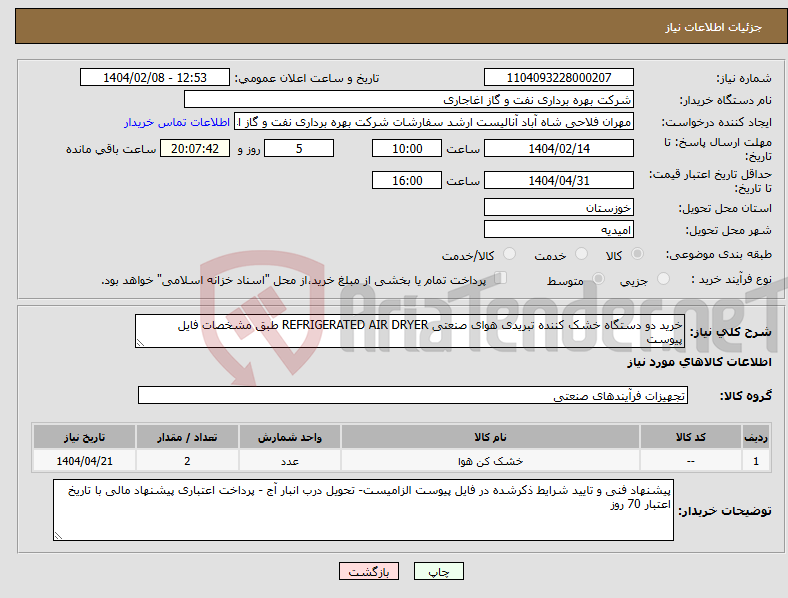The image size is (788, 598).
Task: Click the response deadline date 1404/02/14
Action: (x=558, y=148)
